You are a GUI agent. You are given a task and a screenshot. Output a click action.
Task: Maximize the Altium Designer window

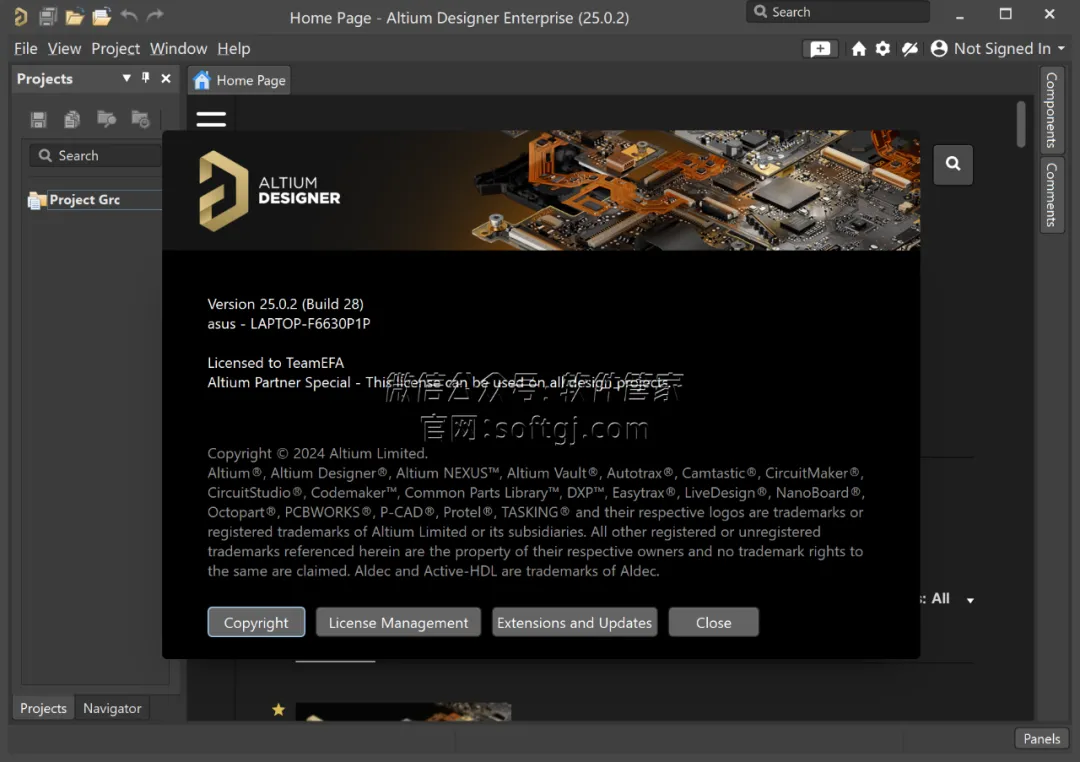click(x=1005, y=14)
